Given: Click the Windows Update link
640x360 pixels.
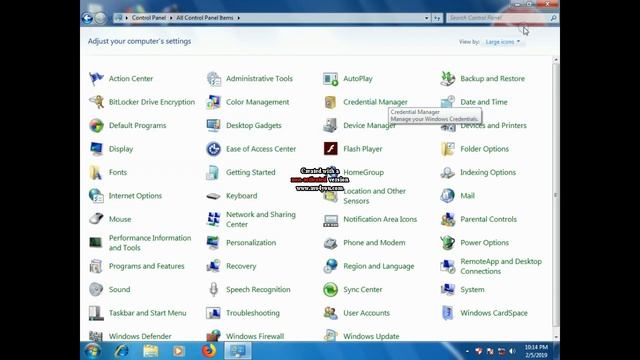Looking at the screenshot, I should pos(371,336).
